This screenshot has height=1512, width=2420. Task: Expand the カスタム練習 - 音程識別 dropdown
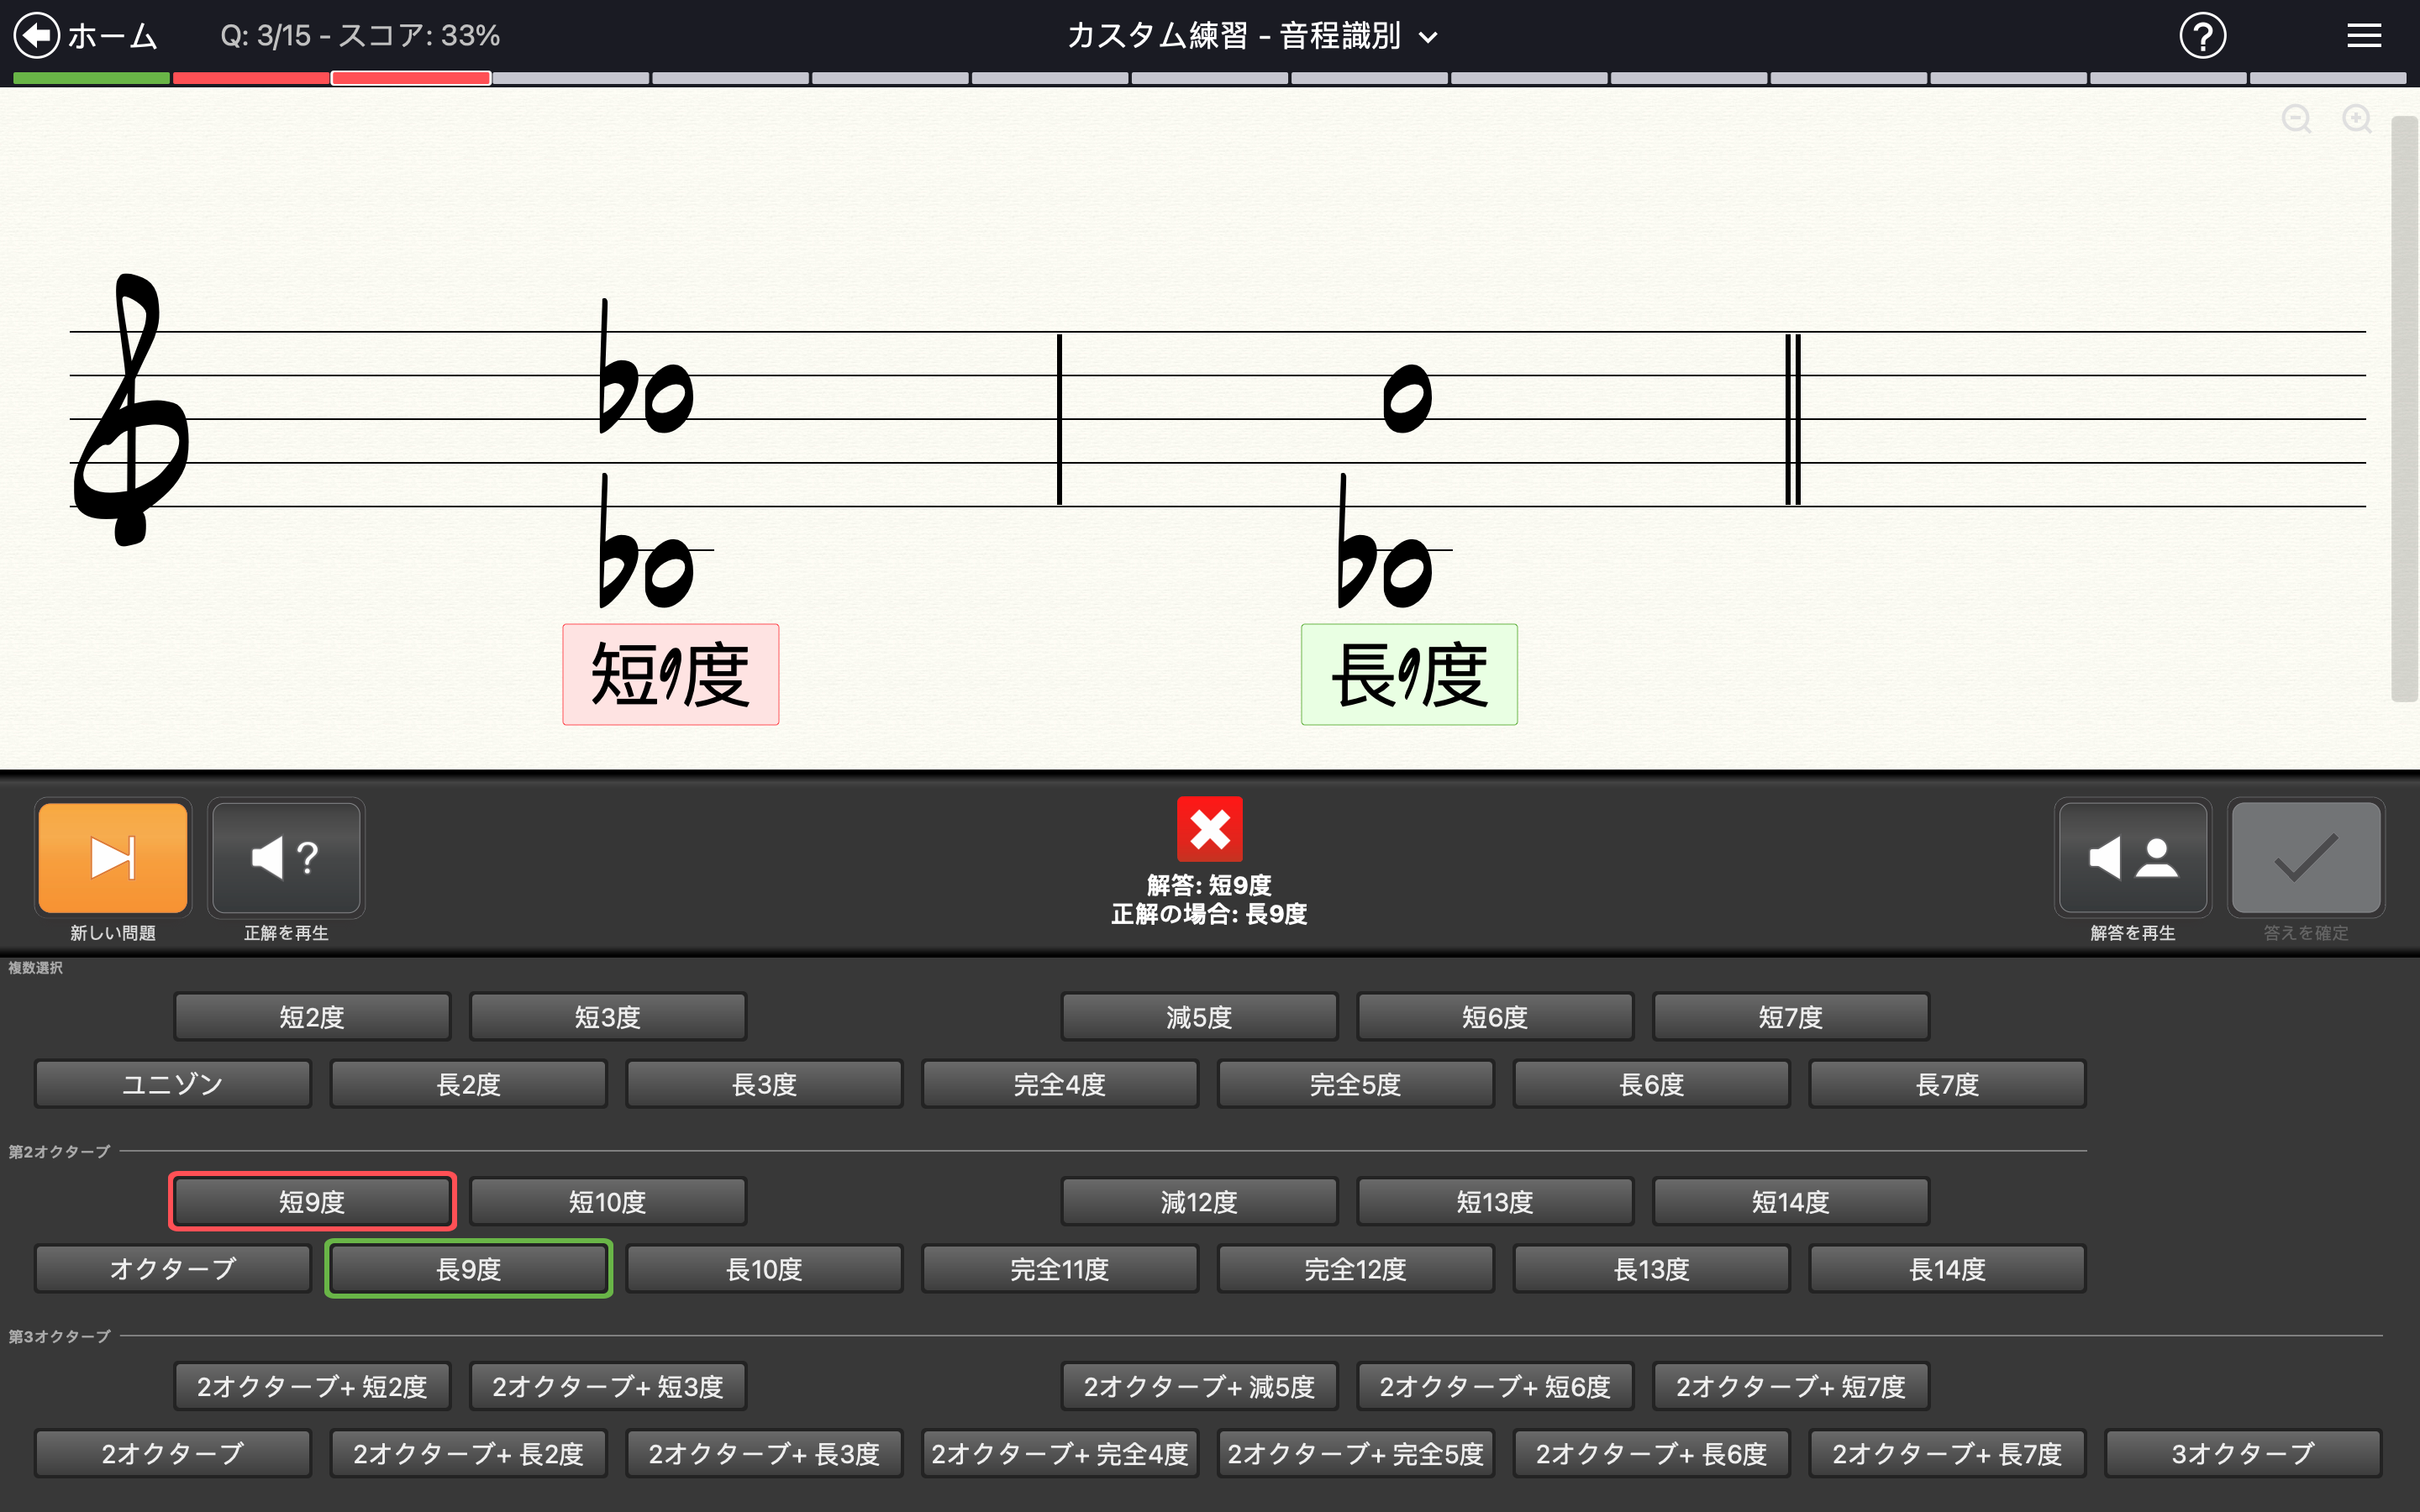[1252, 36]
